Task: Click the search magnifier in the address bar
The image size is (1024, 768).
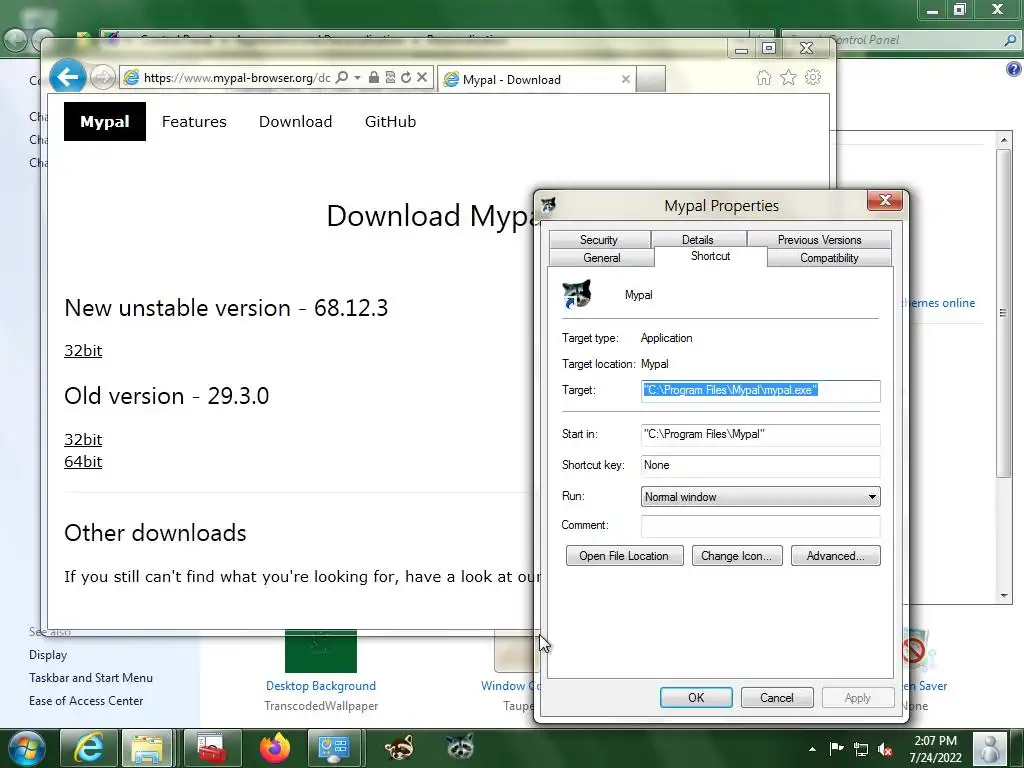Action: (x=342, y=78)
